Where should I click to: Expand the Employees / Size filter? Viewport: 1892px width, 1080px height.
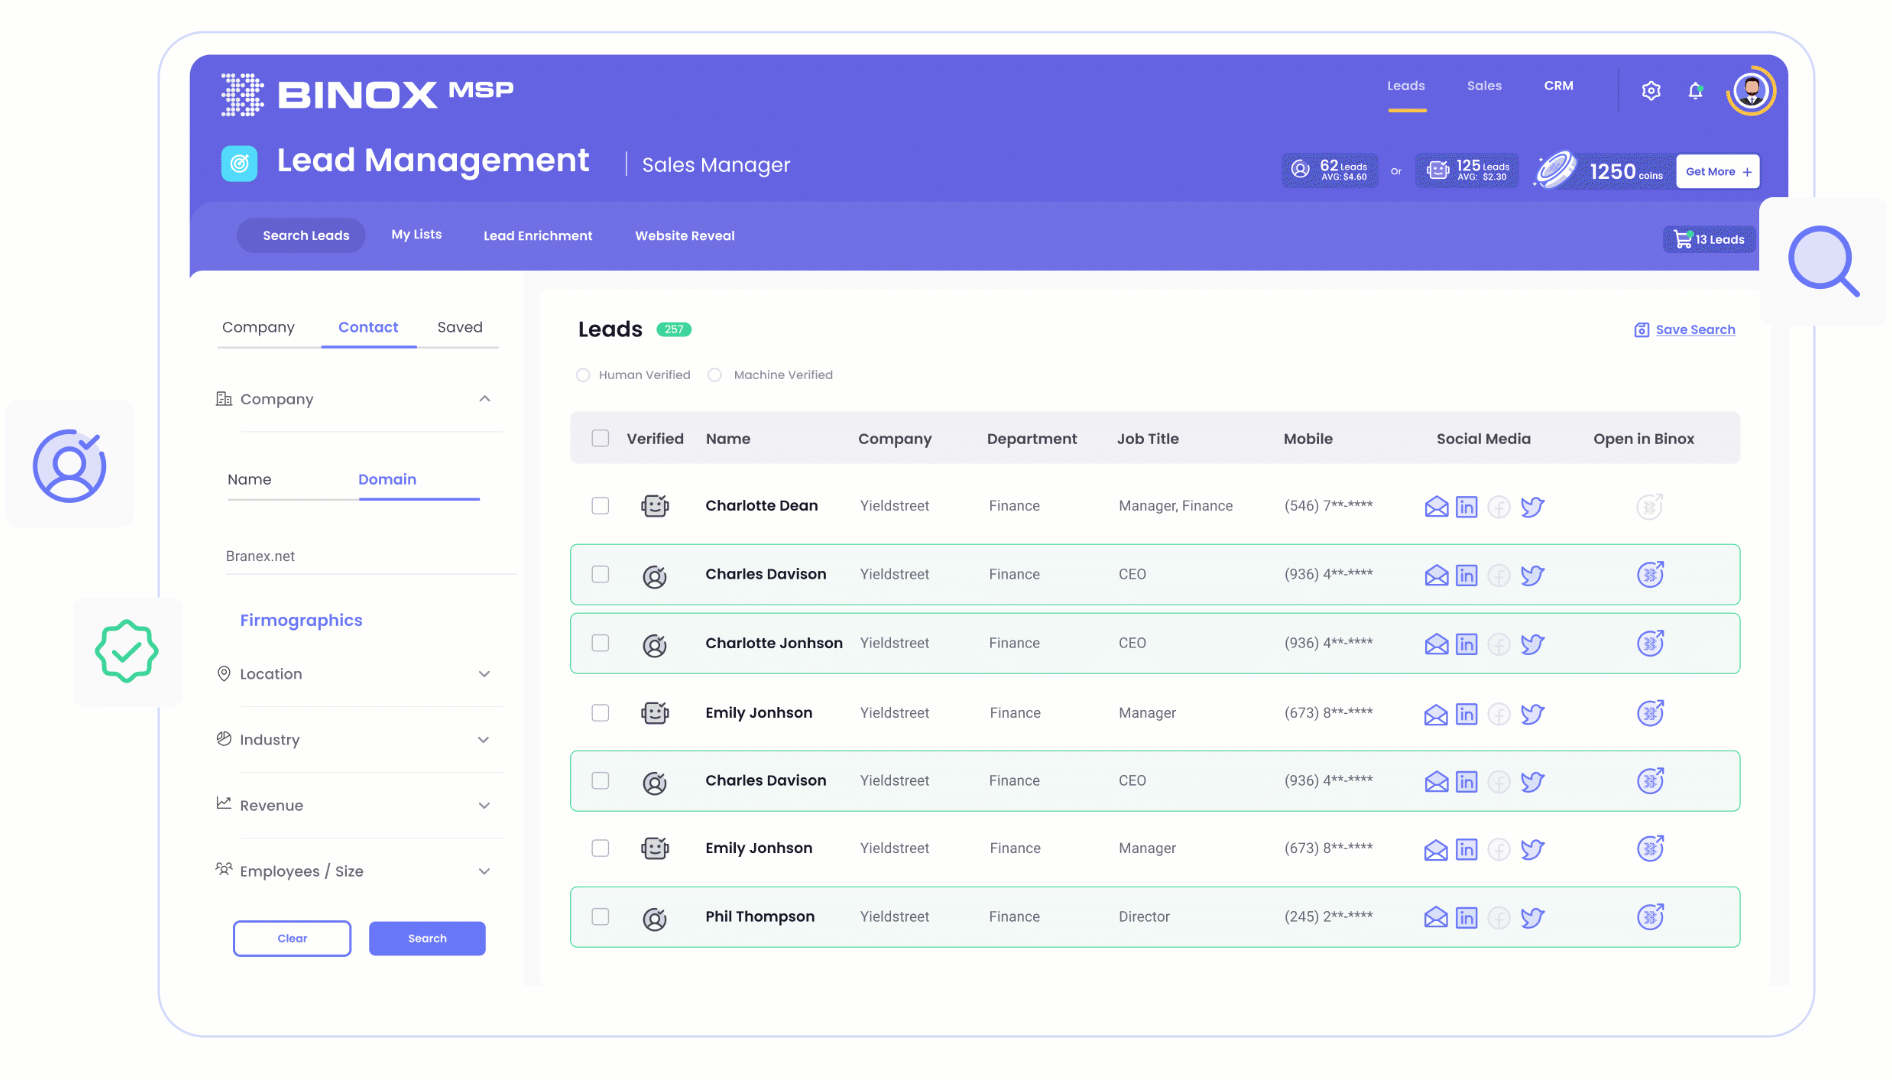[484, 872]
